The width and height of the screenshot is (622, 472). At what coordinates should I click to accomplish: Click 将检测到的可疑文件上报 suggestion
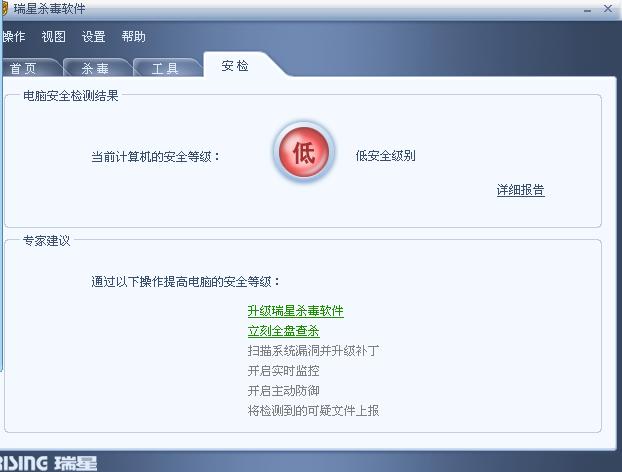coord(313,411)
